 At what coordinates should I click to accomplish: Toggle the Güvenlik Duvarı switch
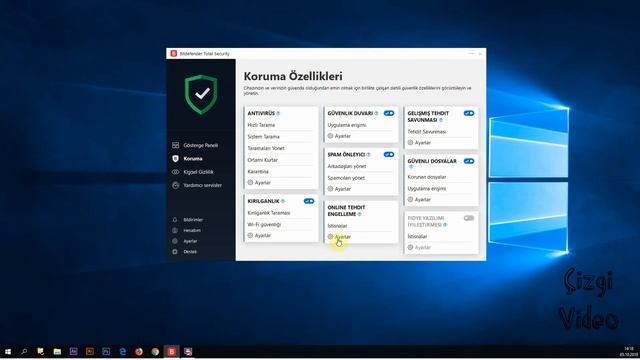(x=389, y=113)
